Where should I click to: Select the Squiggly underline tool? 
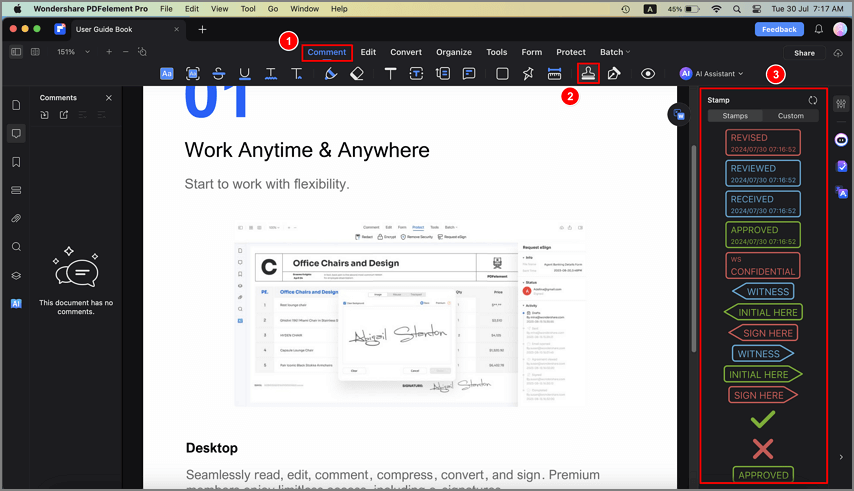coord(271,73)
